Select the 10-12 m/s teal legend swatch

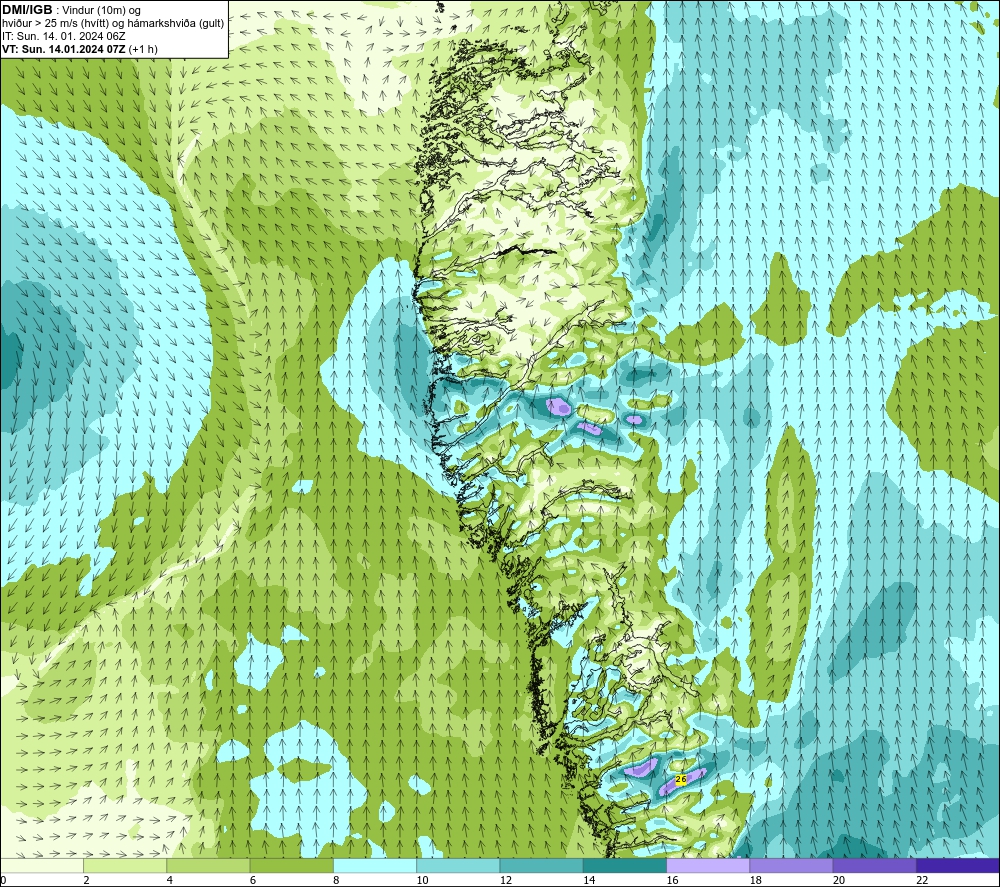pyautogui.click(x=458, y=865)
